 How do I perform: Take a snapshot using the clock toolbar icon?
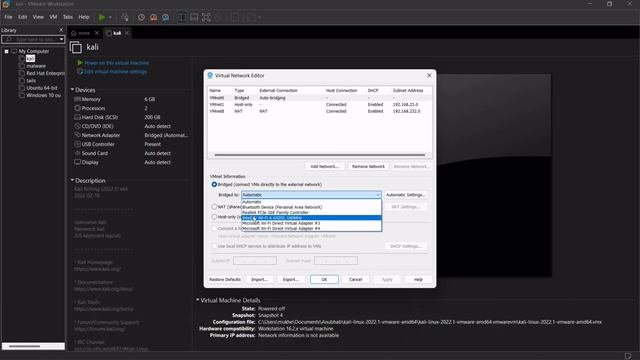coord(141,17)
